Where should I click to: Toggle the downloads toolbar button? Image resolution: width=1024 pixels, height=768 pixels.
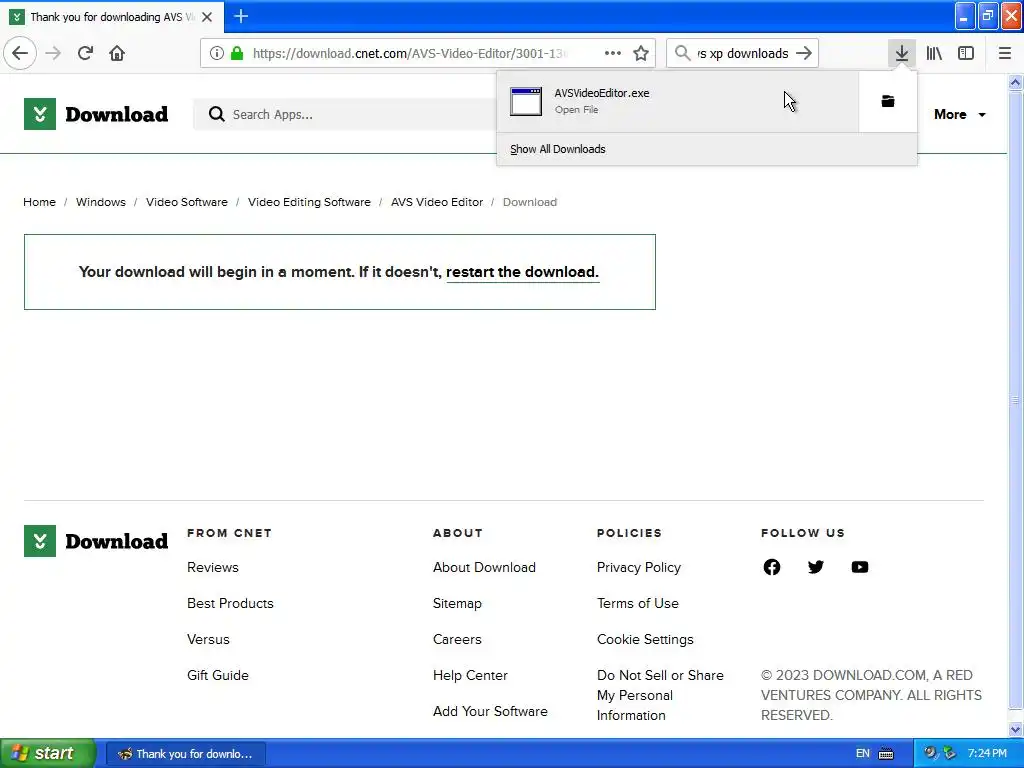902,53
